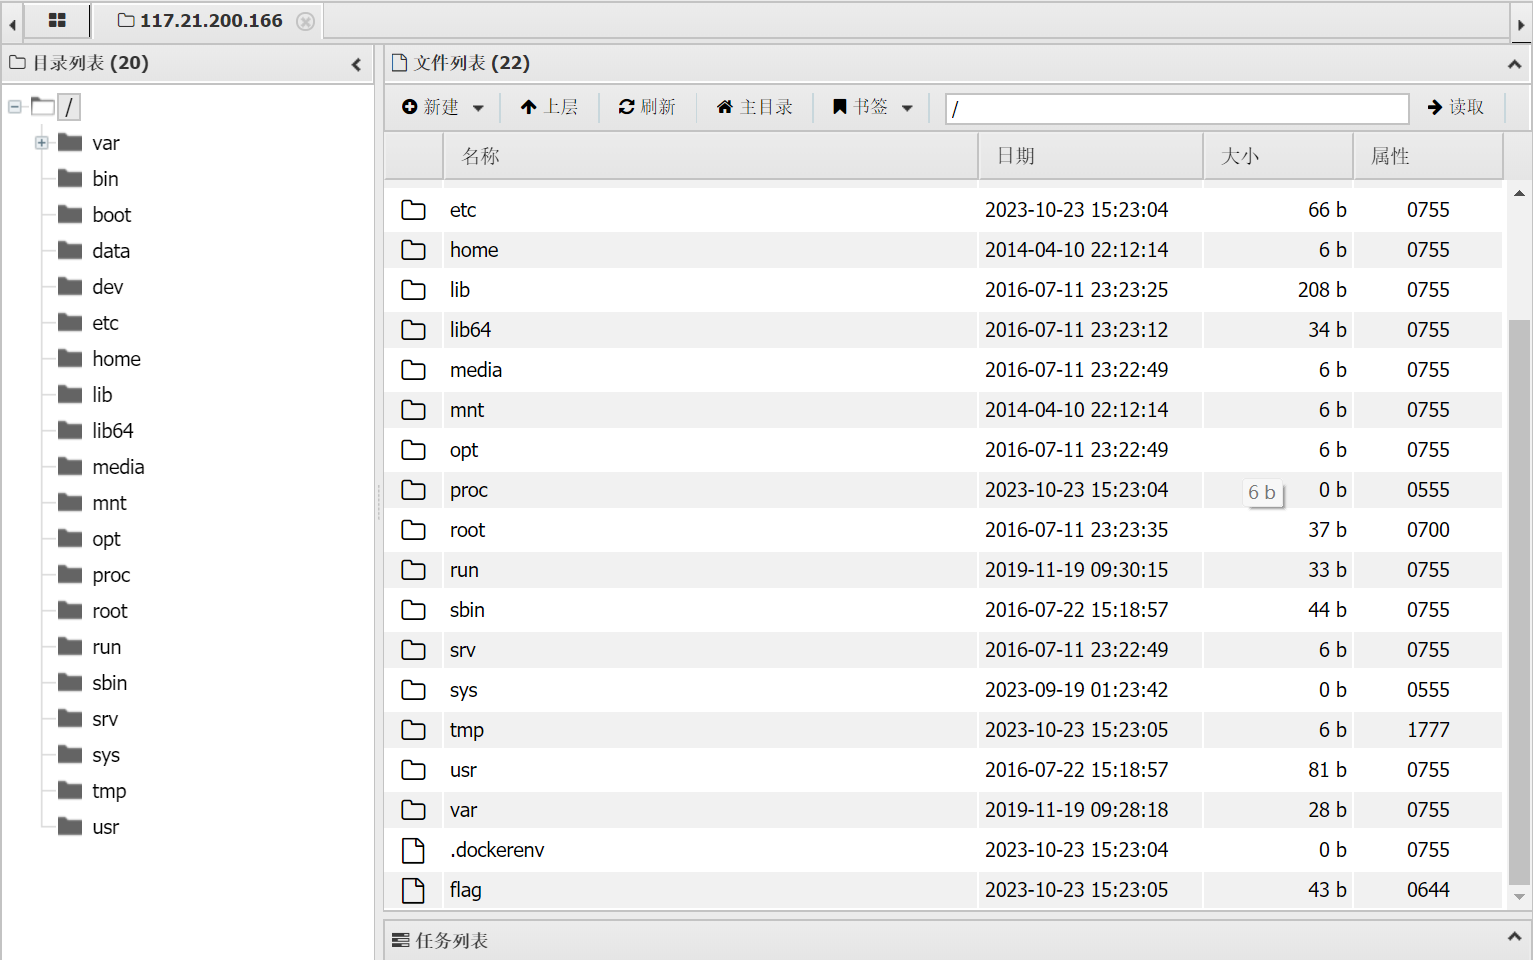Click folder icon of lib64 row

point(413,330)
